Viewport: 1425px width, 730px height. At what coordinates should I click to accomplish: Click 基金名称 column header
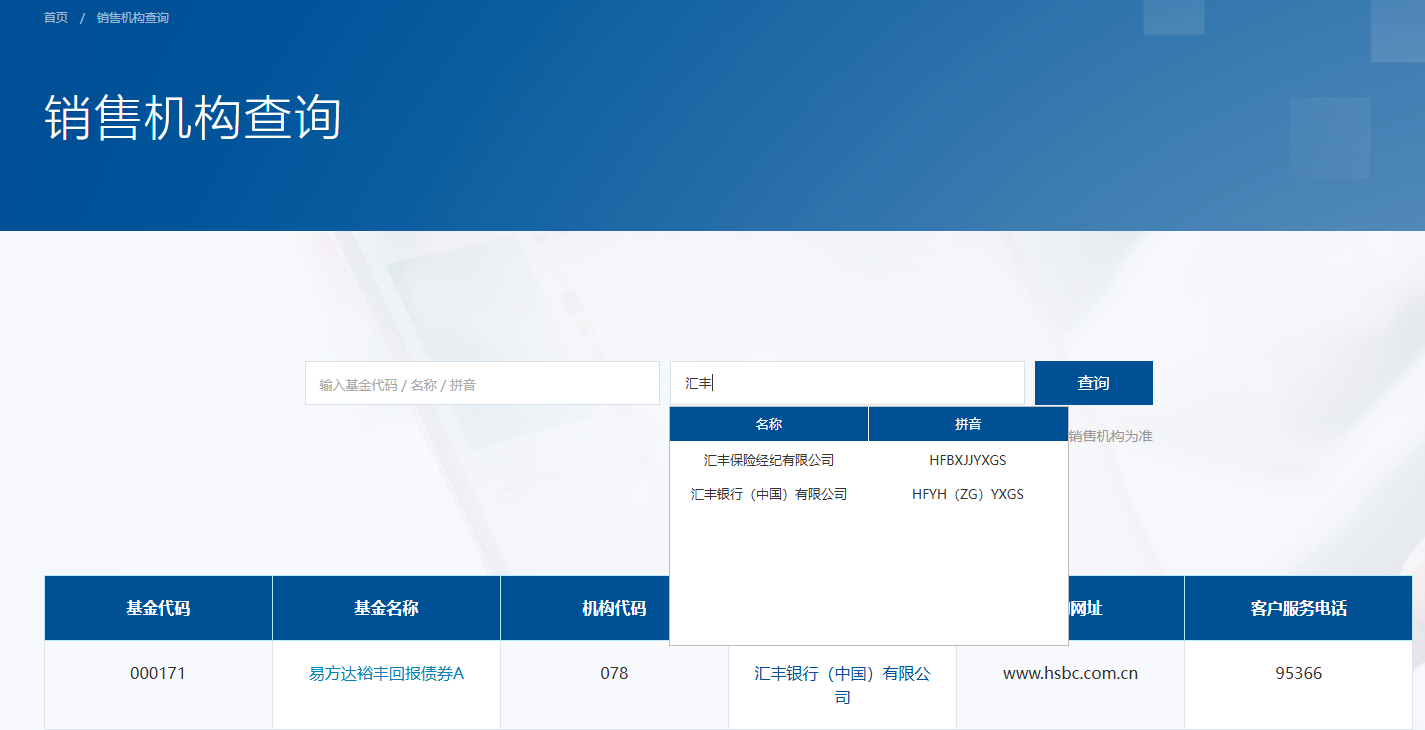pos(386,608)
